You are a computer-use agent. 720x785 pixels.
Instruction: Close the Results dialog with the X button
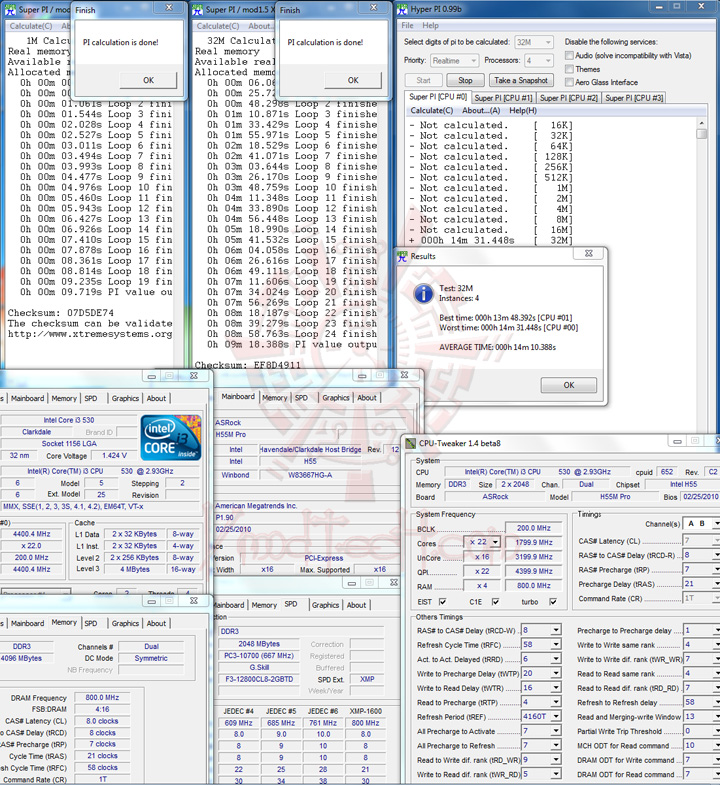(589, 253)
